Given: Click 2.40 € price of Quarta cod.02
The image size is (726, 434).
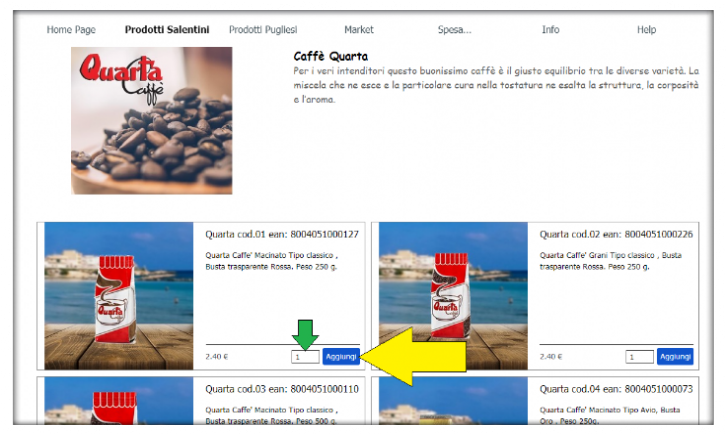Looking at the screenshot, I should point(551,357).
